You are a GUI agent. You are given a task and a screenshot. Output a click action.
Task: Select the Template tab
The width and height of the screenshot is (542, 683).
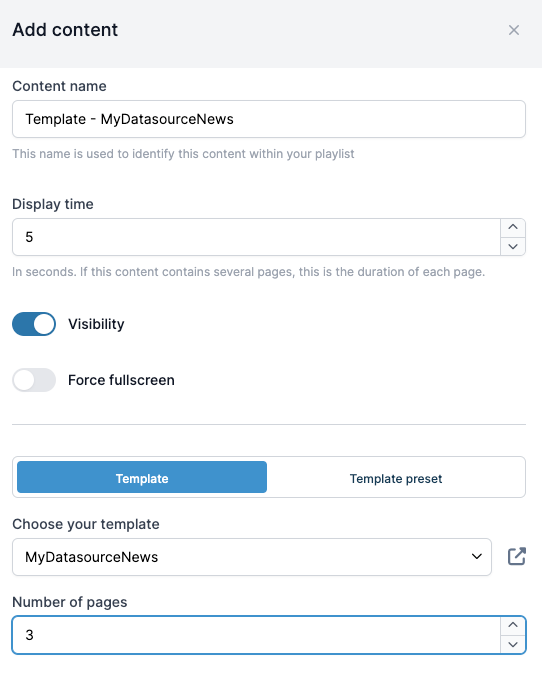[142, 477]
